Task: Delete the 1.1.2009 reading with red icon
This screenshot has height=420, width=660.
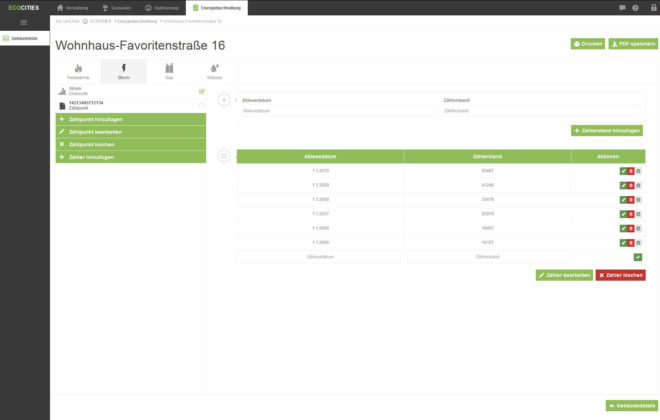Action: 631,186
